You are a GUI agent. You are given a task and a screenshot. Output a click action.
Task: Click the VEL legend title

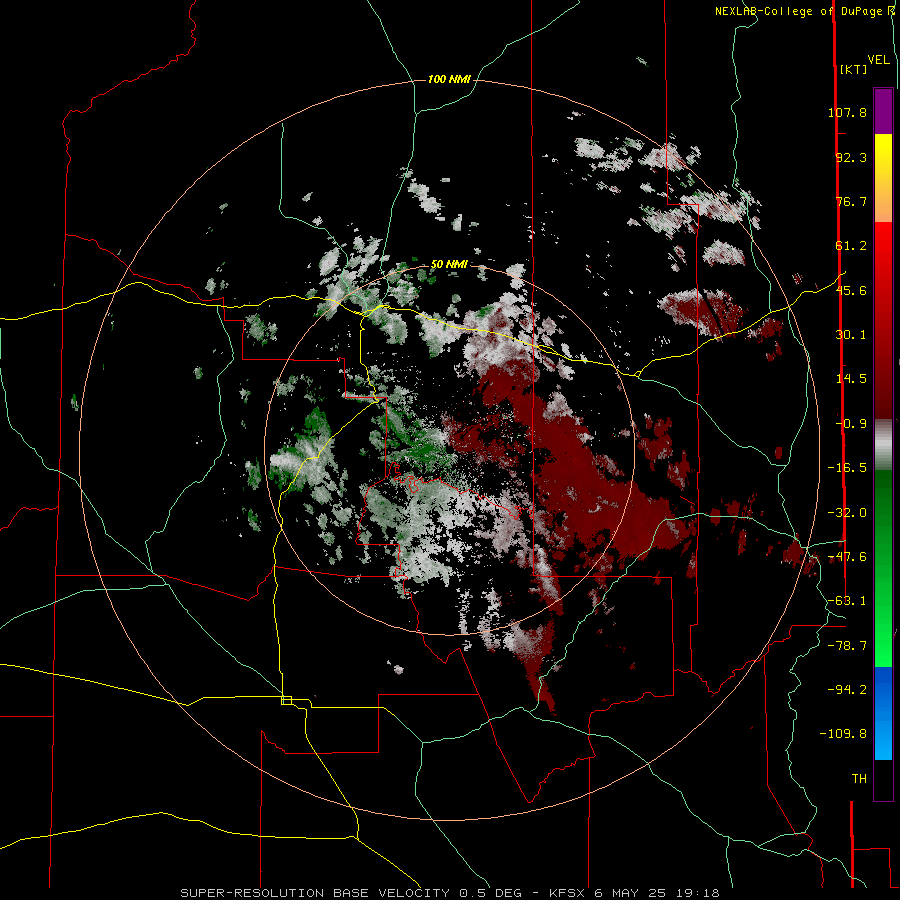point(879,60)
